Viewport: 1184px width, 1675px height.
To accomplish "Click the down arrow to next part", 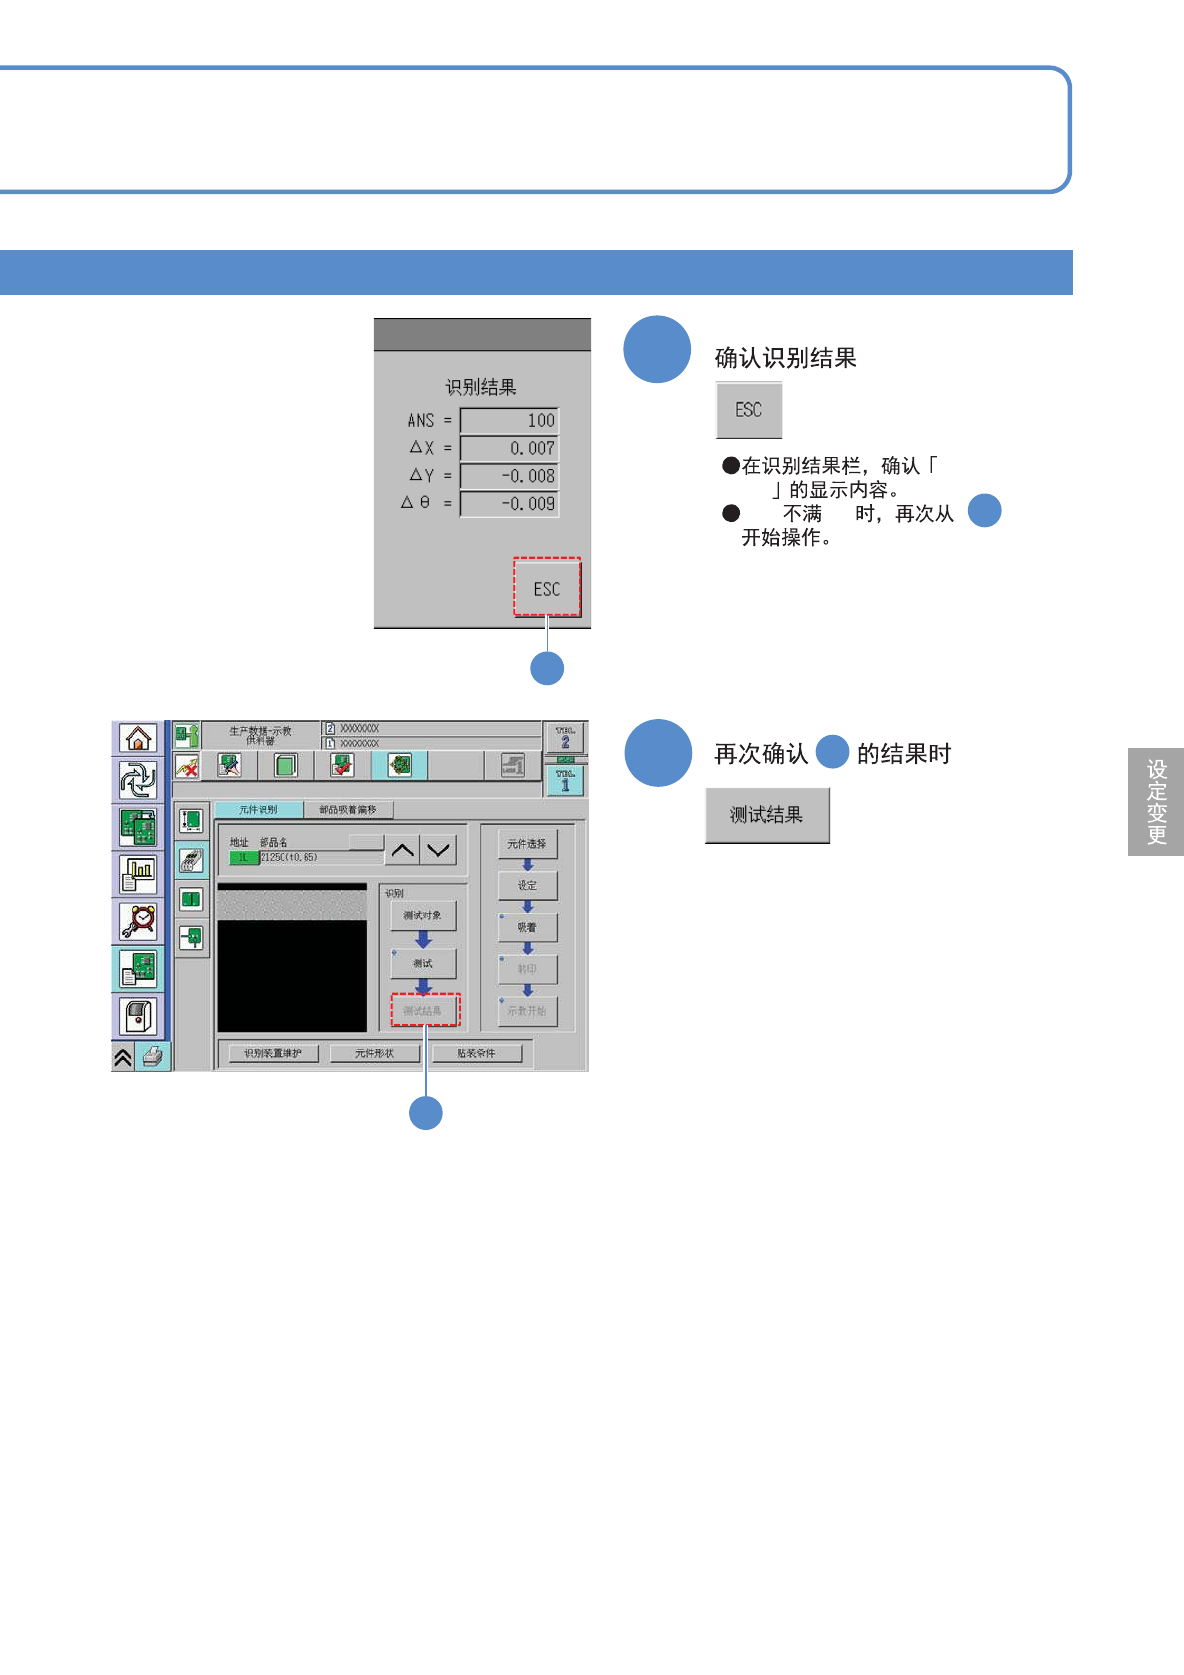I will [x=439, y=850].
